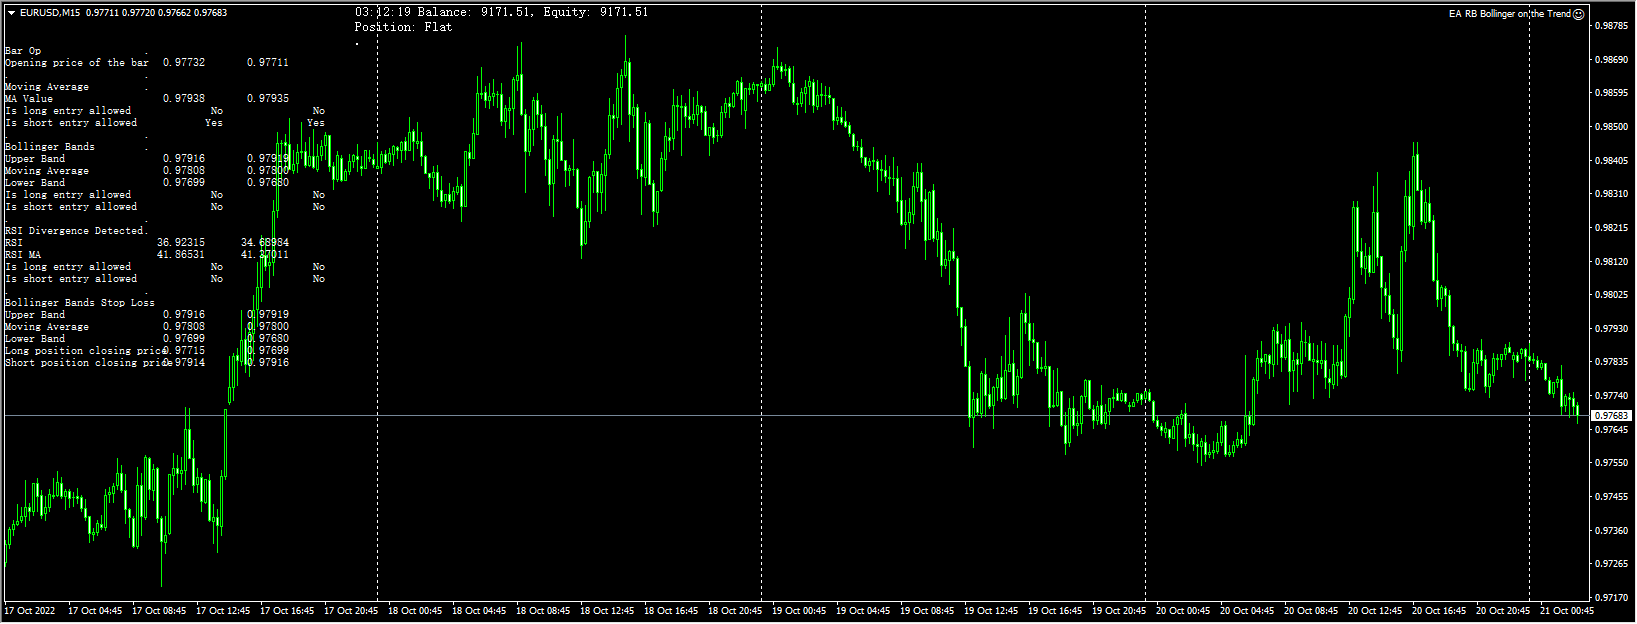Click the Short position closing price label
The height and width of the screenshot is (624, 1637).
click(89, 363)
